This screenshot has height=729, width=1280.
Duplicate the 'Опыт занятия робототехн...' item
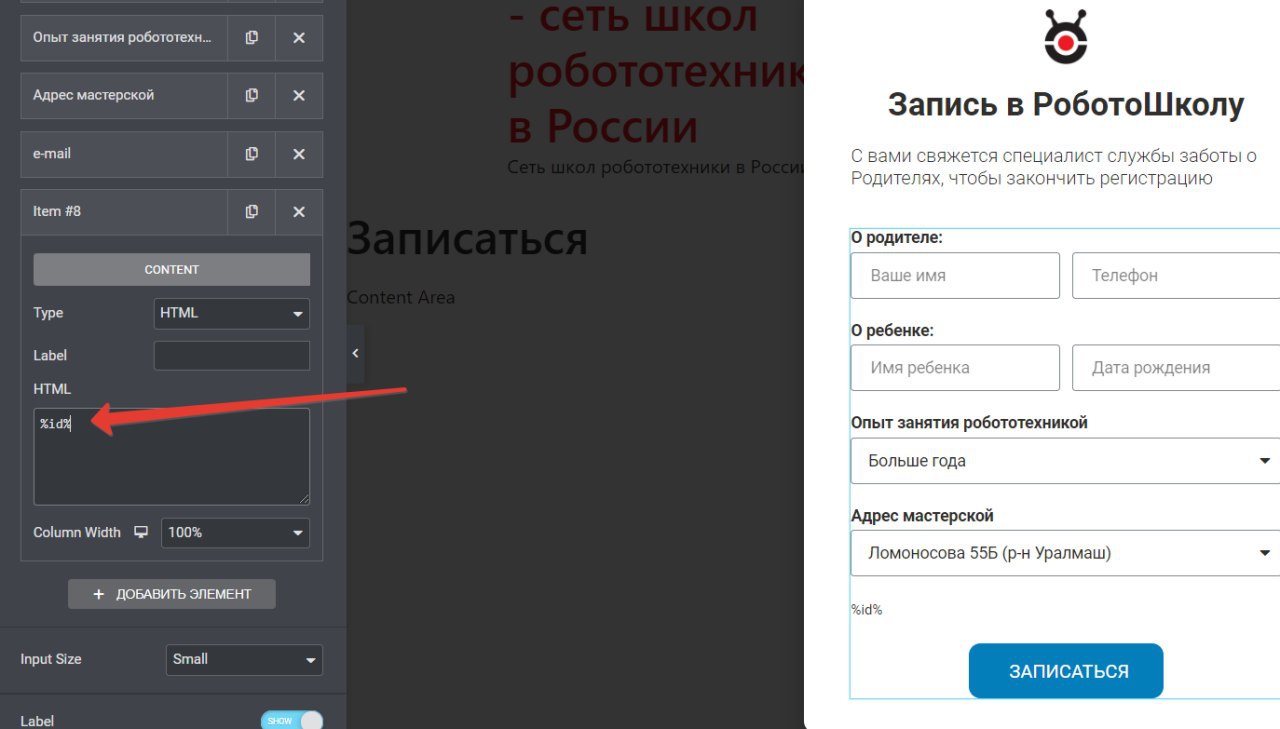pyautogui.click(x=252, y=38)
